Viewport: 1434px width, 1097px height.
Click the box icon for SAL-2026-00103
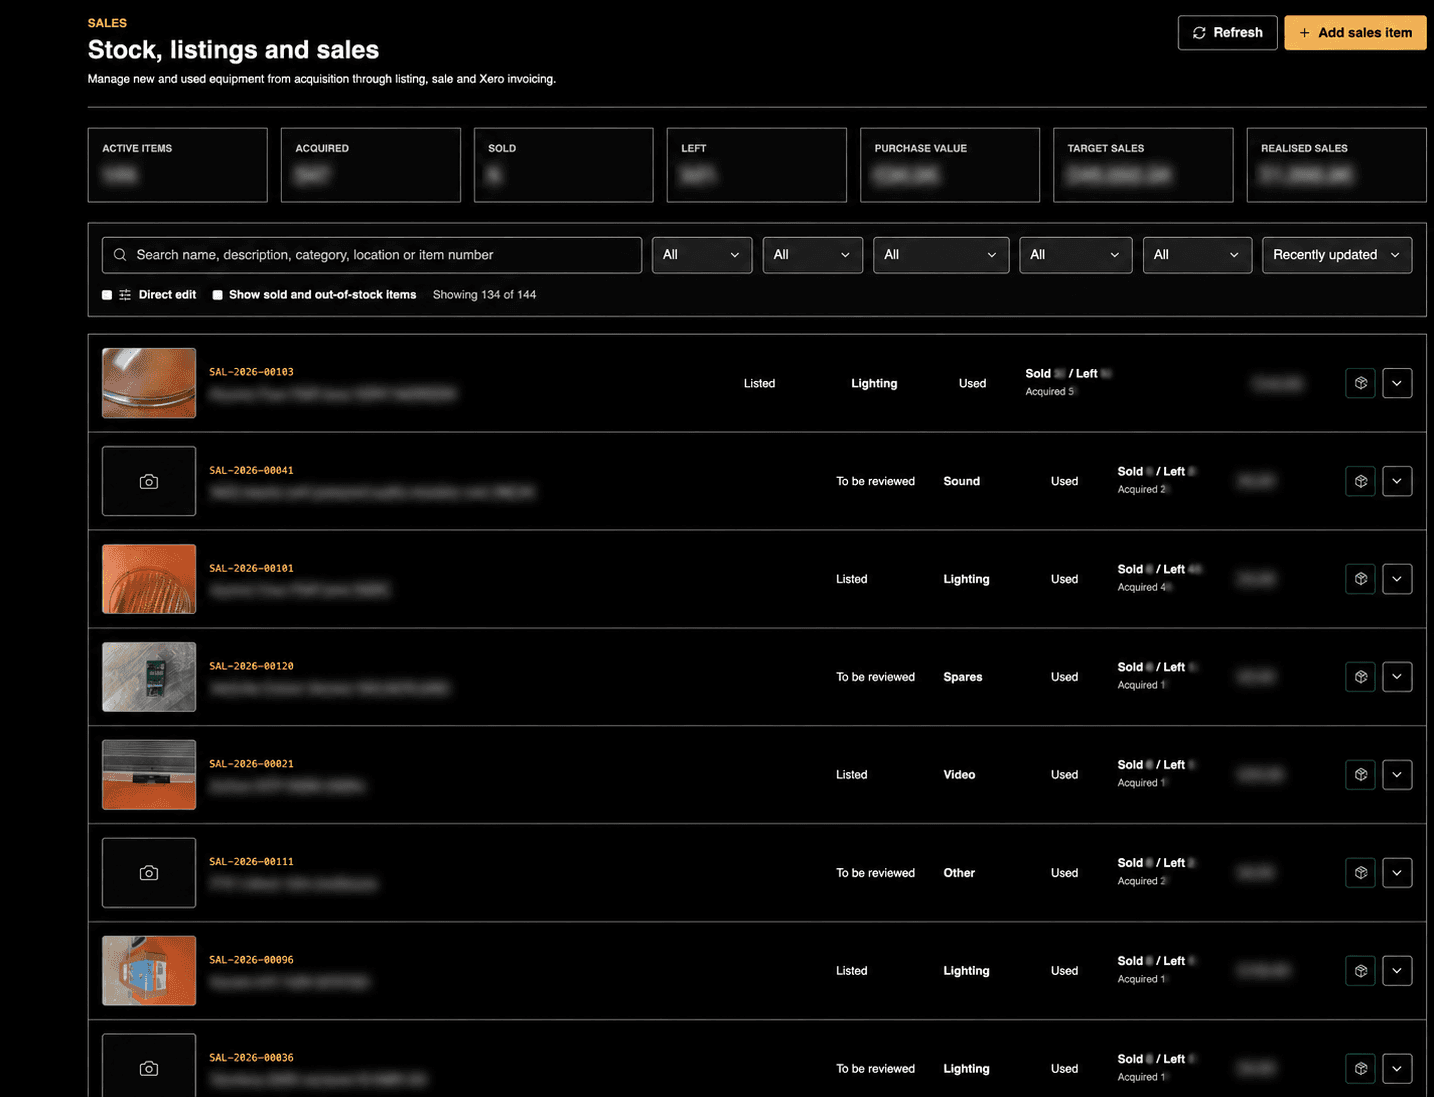point(1360,383)
